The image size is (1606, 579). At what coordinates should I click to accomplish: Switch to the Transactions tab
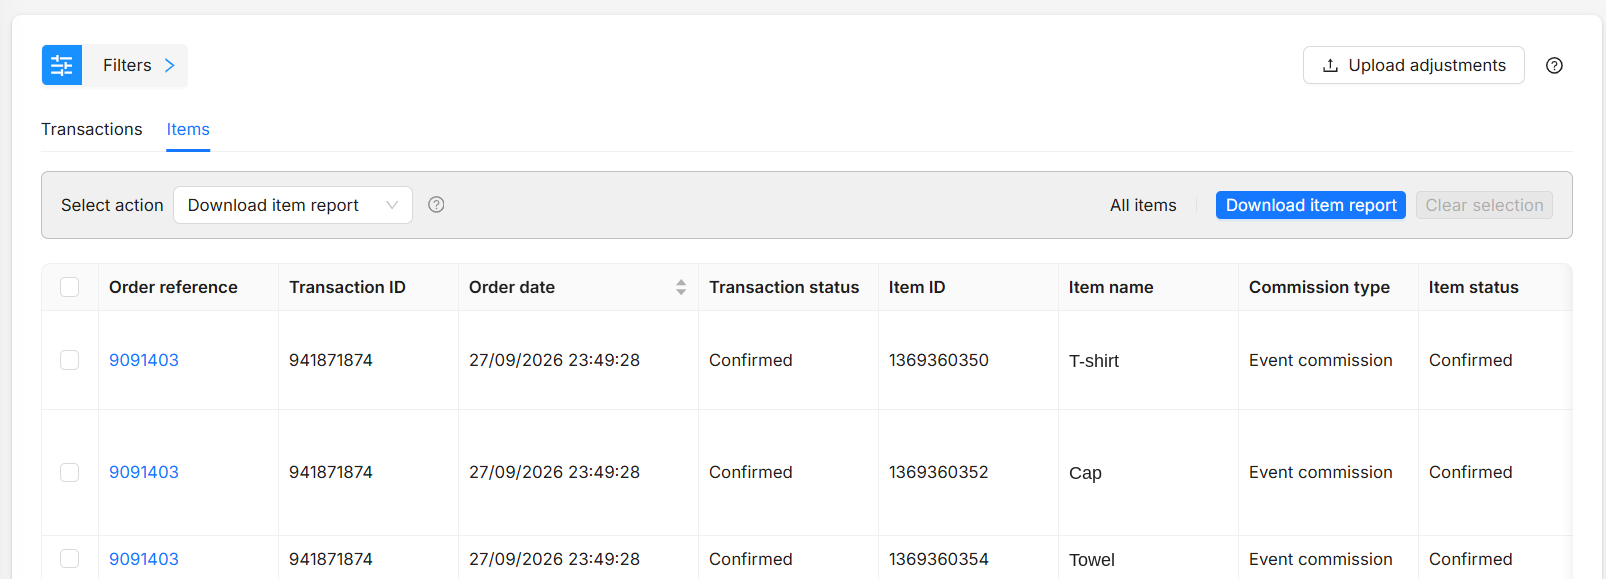[x=92, y=129]
